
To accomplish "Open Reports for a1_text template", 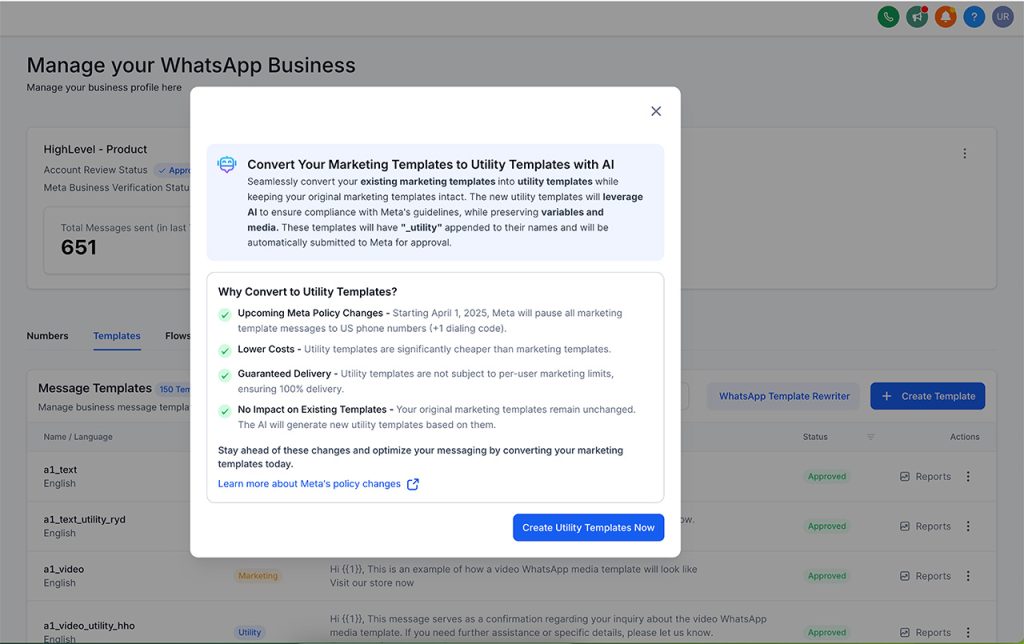I will 925,477.
